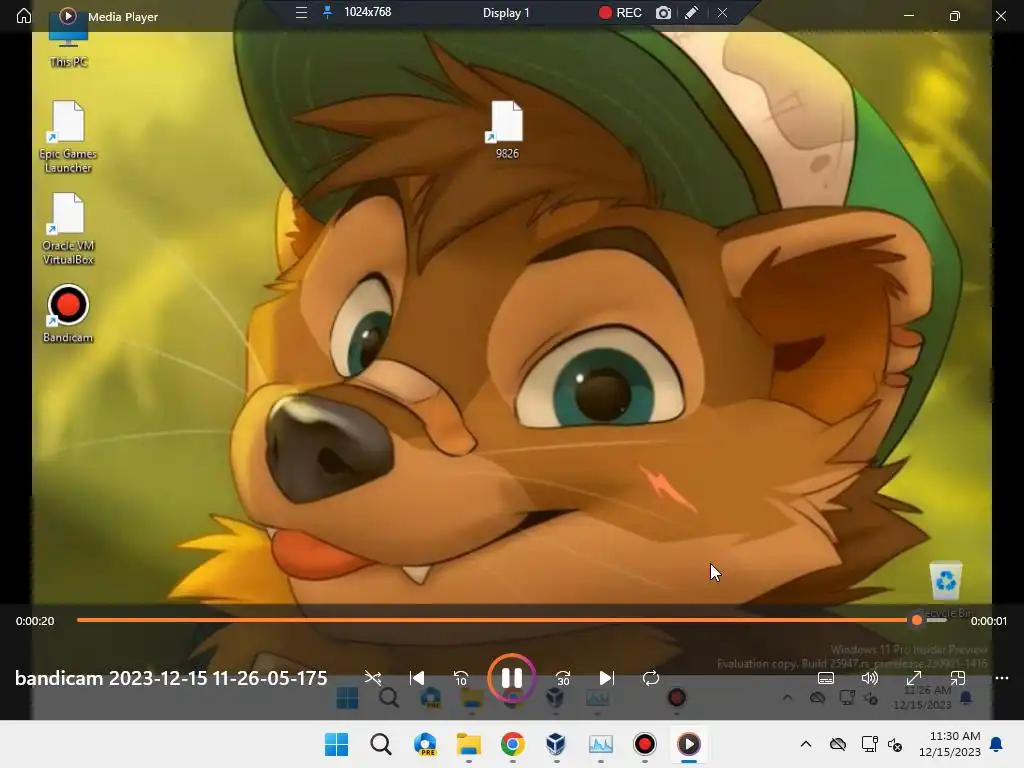1024x768 pixels.
Task: Skip to previous track
Action: [x=417, y=678]
